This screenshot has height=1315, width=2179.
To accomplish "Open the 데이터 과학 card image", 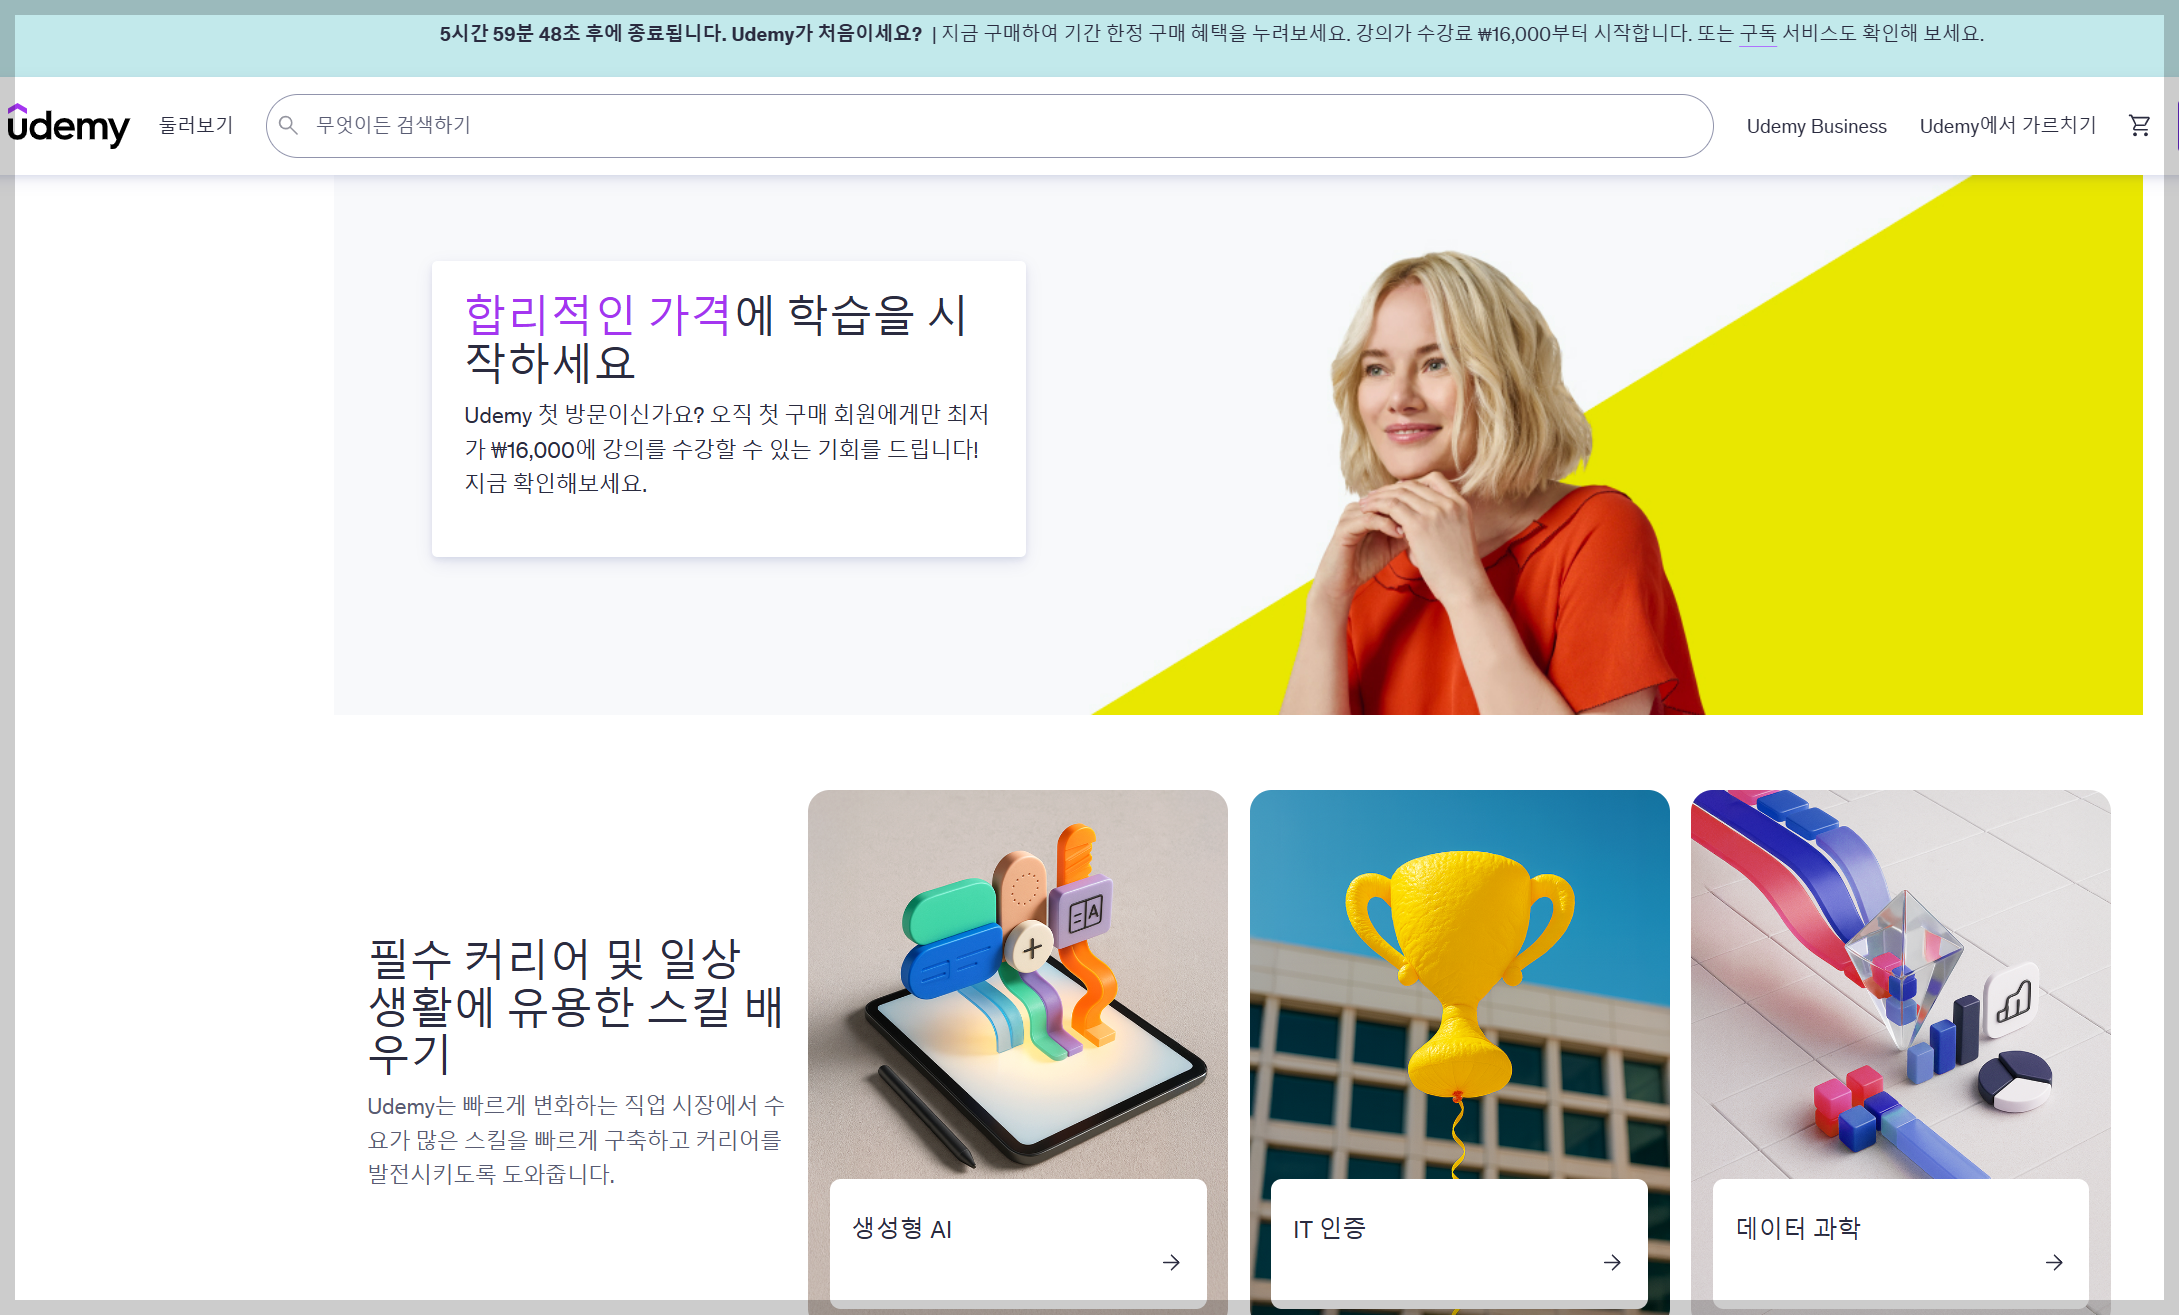I will point(1901,985).
